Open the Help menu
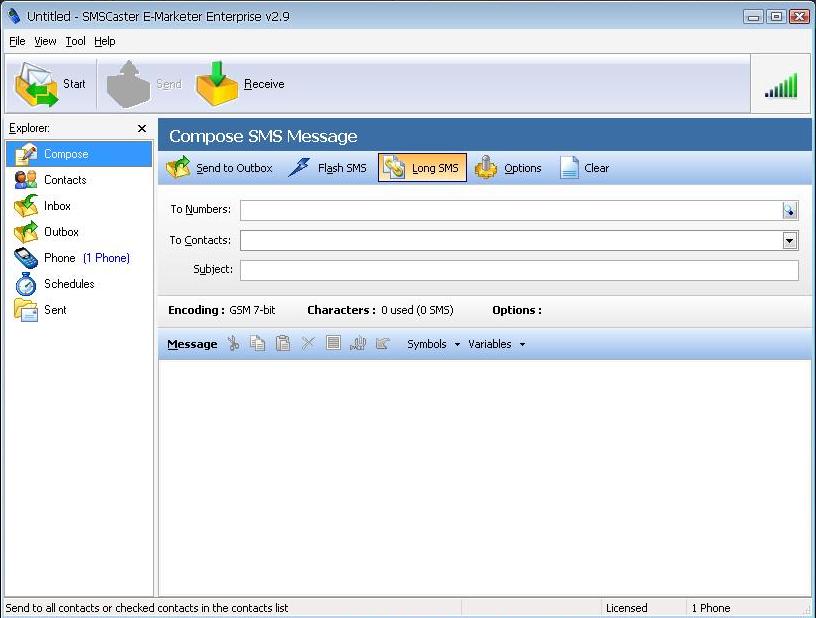Viewport: 816px width, 618px height. point(105,41)
